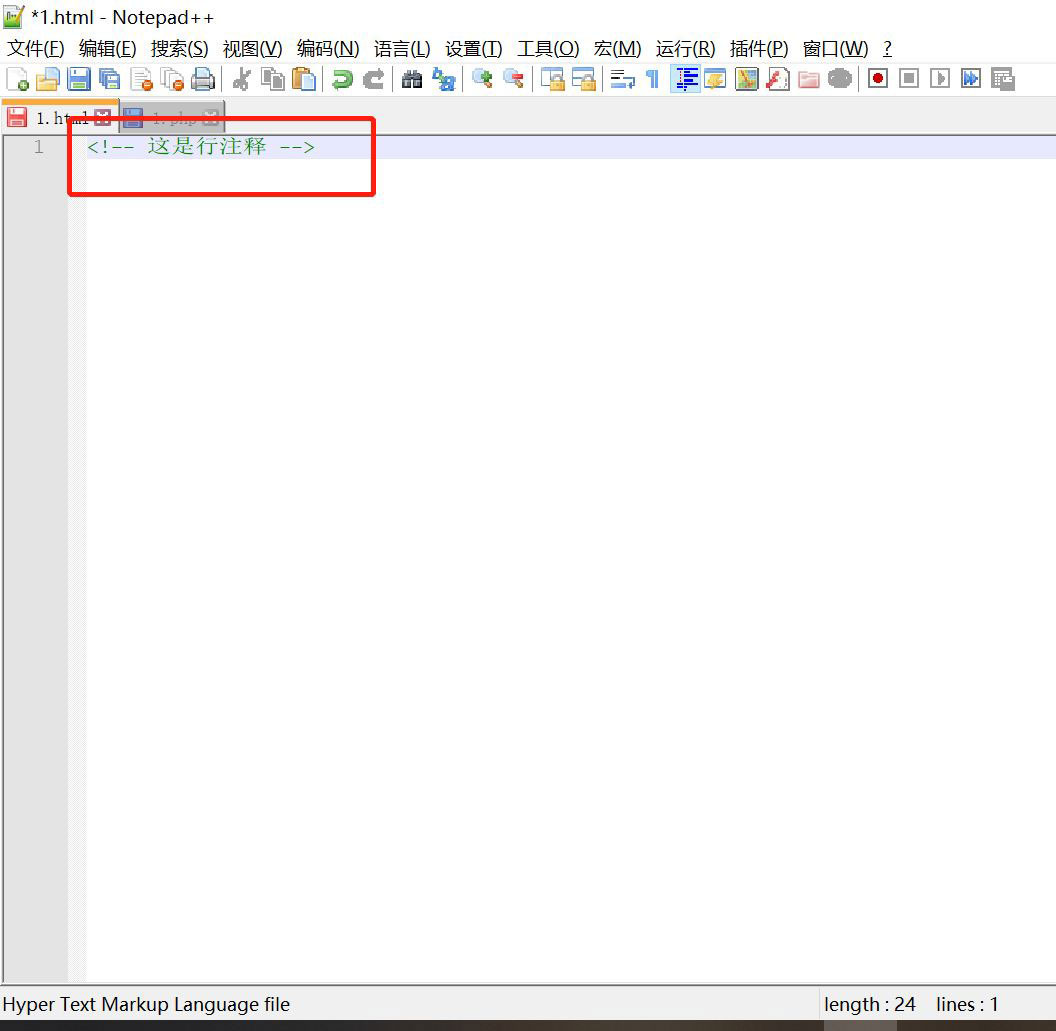The height and width of the screenshot is (1031, 1056).
Task: Toggle show all characters pilcrow icon
Action: (x=652, y=79)
